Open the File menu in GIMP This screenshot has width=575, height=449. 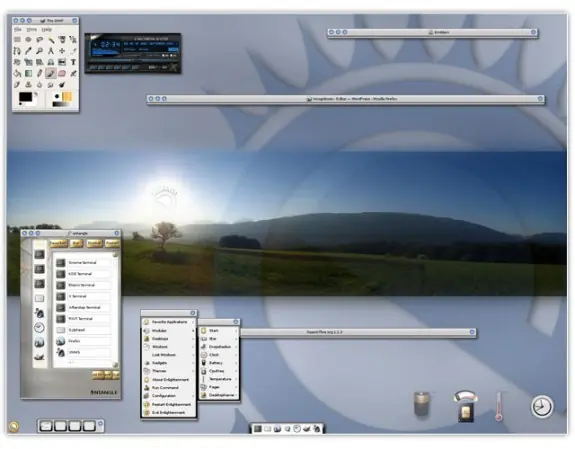pyautogui.click(x=18, y=29)
